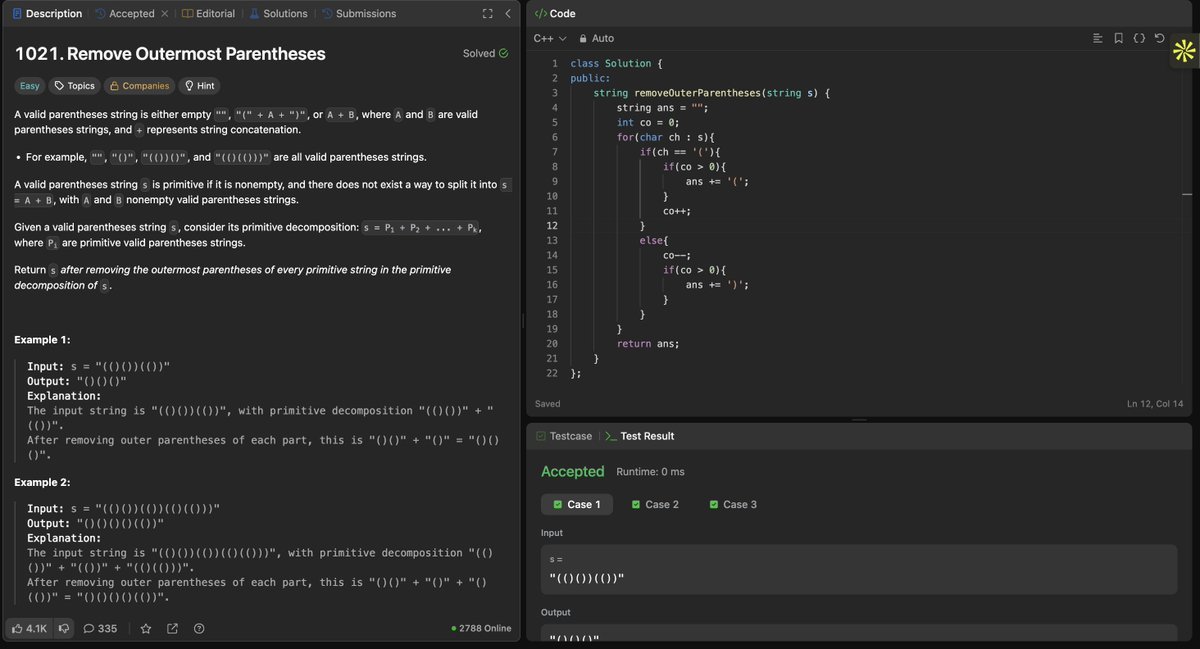
Task: Click the Auto lock setting
Action: (597, 38)
